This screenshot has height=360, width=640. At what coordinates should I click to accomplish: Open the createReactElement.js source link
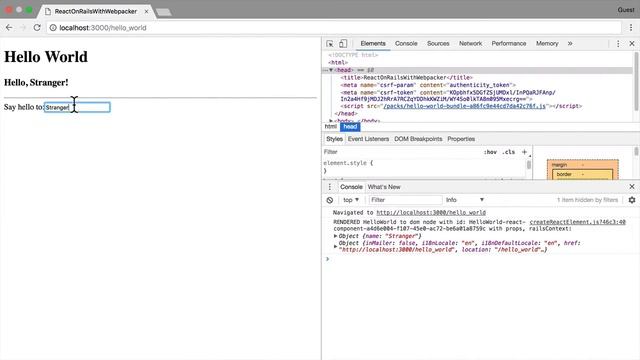578,222
